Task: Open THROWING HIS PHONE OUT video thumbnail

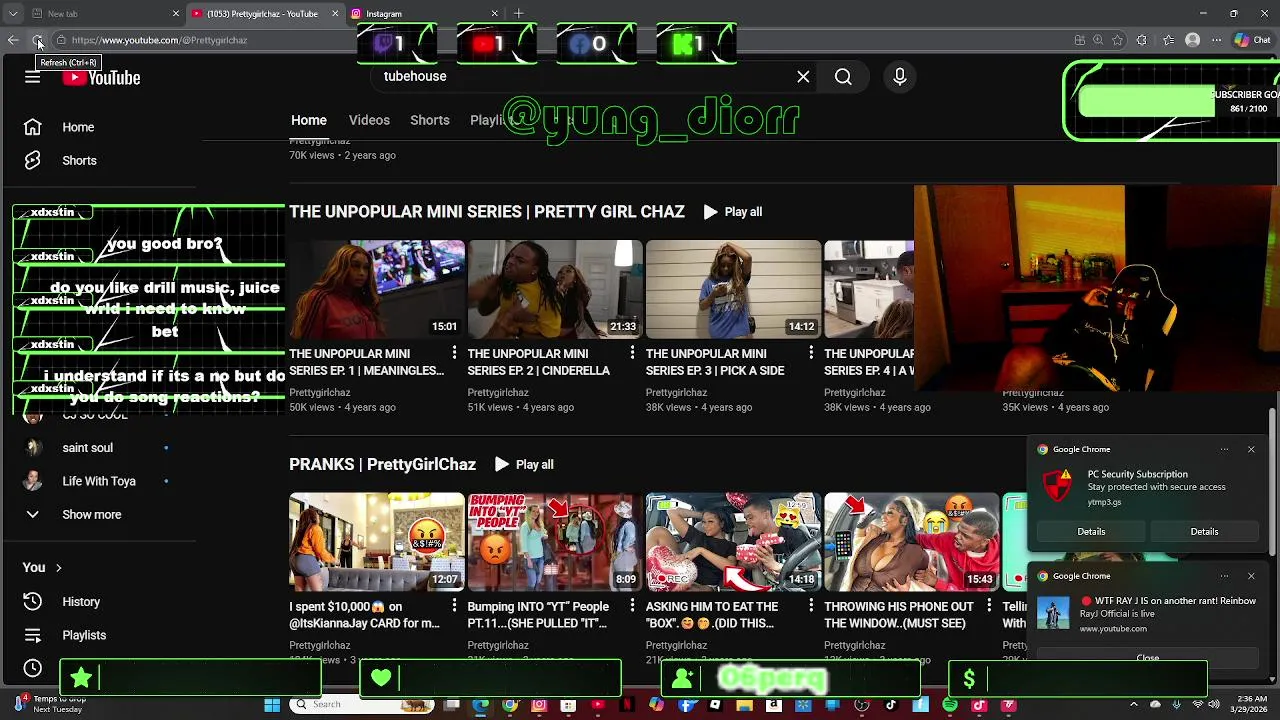Action: [911, 542]
